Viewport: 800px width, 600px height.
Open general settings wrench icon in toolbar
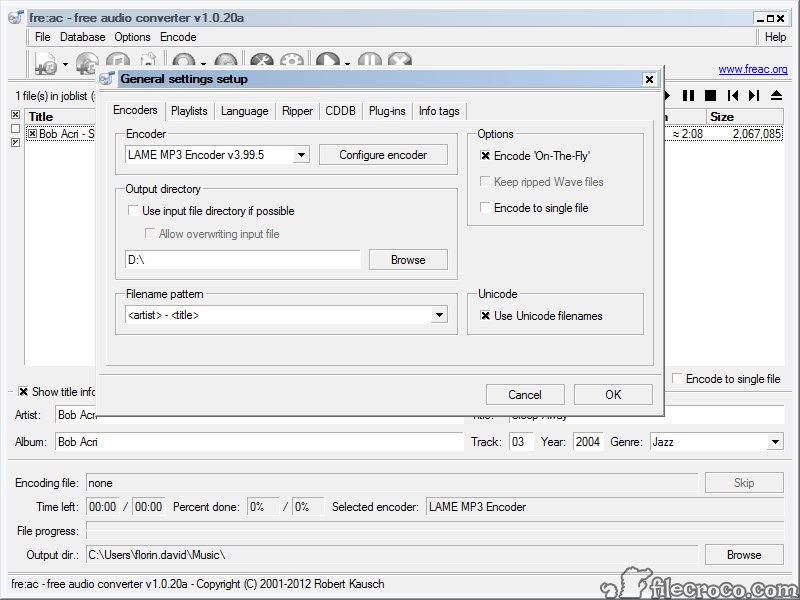click(x=262, y=60)
